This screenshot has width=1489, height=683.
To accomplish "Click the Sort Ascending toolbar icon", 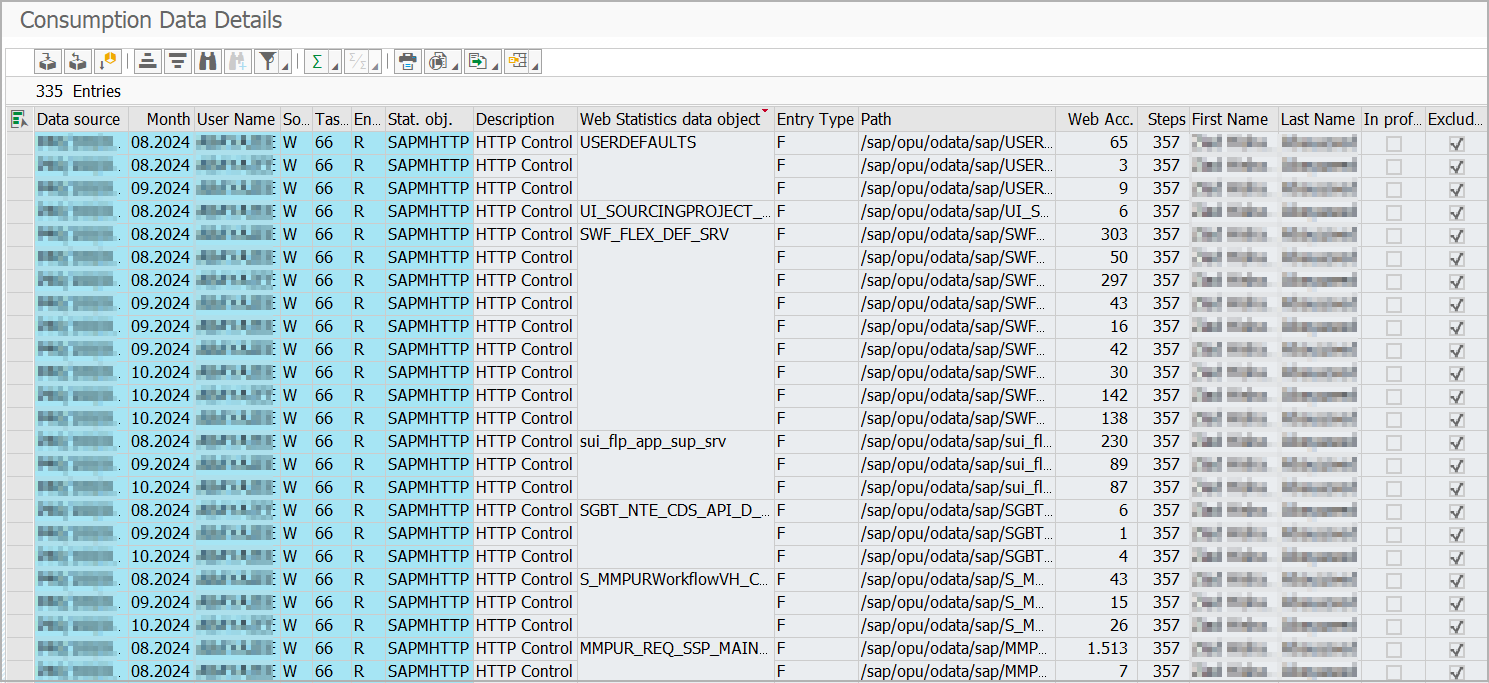I will pos(147,62).
